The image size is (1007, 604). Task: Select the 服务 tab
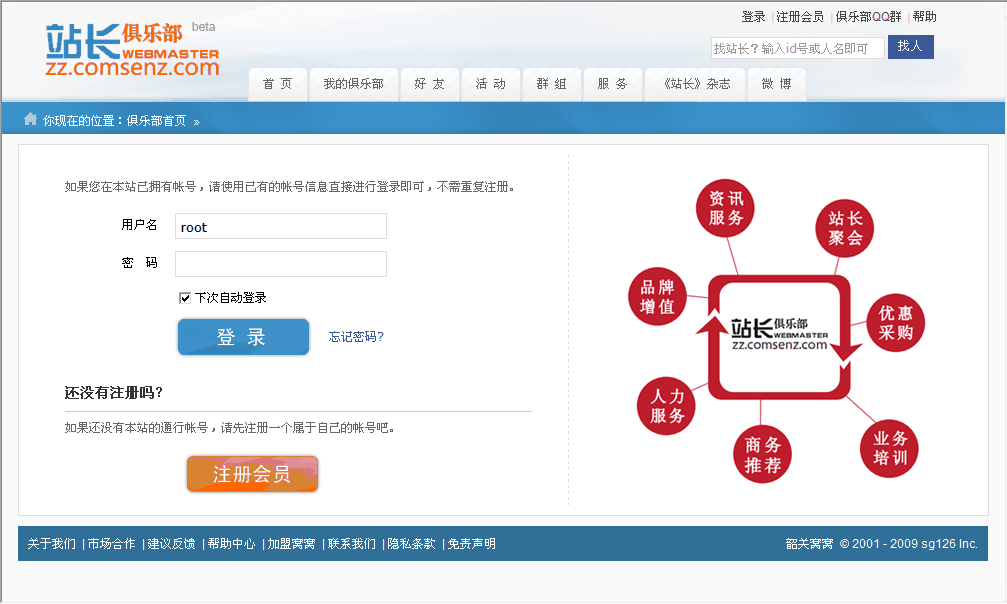pyautogui.click(x=613, y=84)
